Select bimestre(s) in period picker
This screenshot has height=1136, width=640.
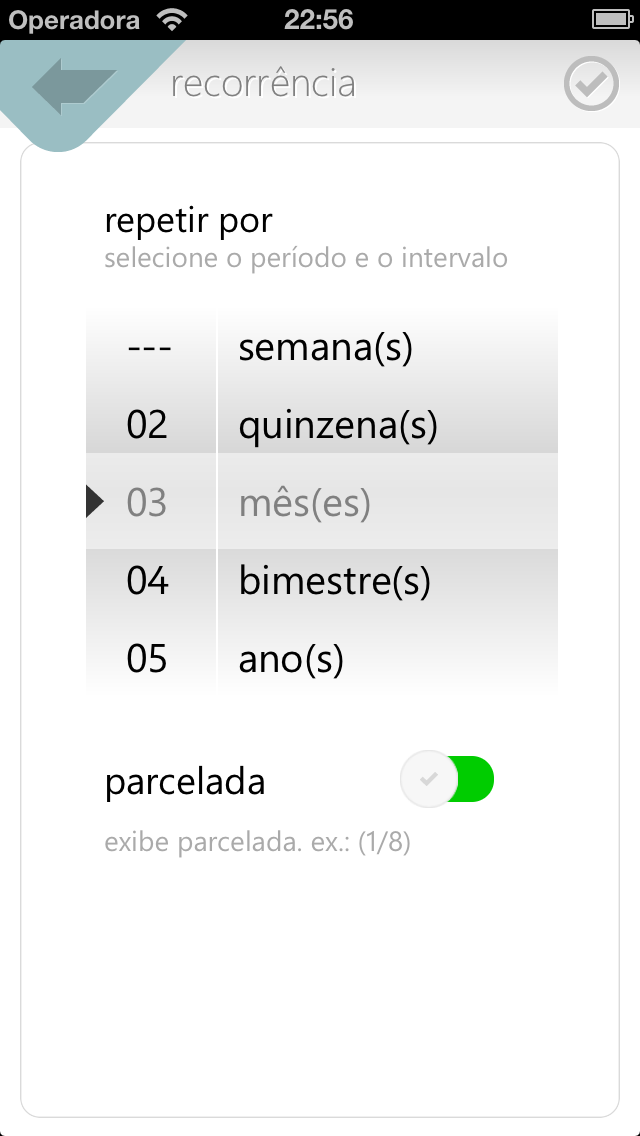coord(335,581)
